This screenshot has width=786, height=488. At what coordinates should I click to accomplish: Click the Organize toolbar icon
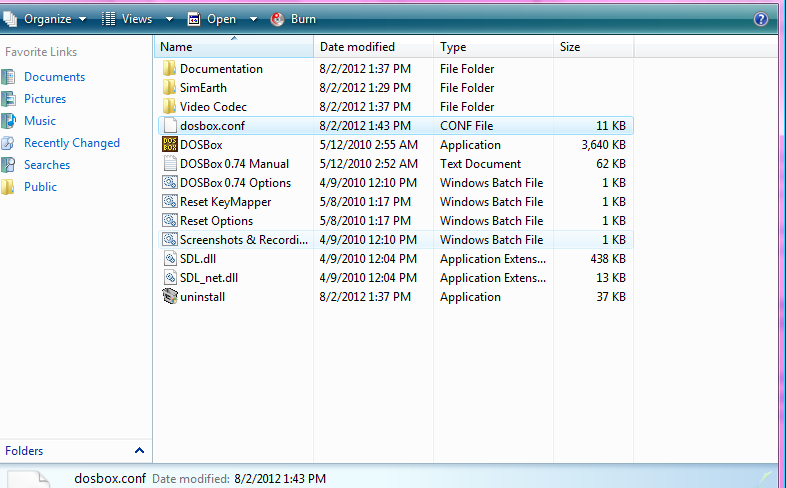(10, 19)
